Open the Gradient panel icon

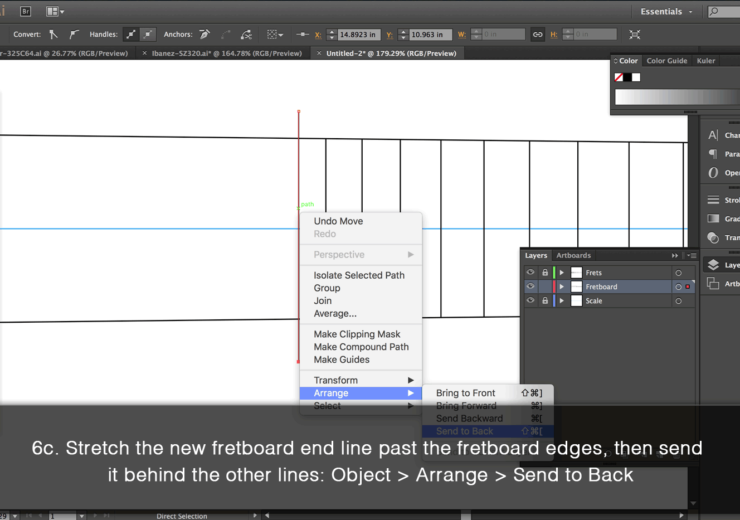(713, 218)
